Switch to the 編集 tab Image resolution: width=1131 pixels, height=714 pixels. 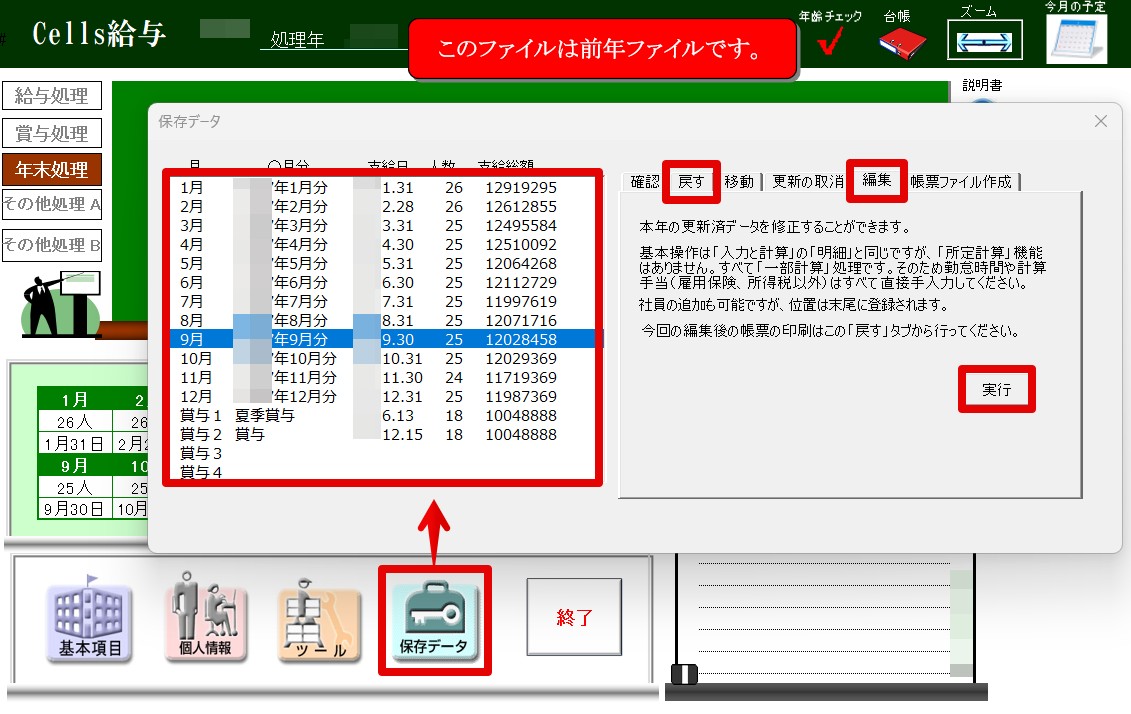coord(876,180)
